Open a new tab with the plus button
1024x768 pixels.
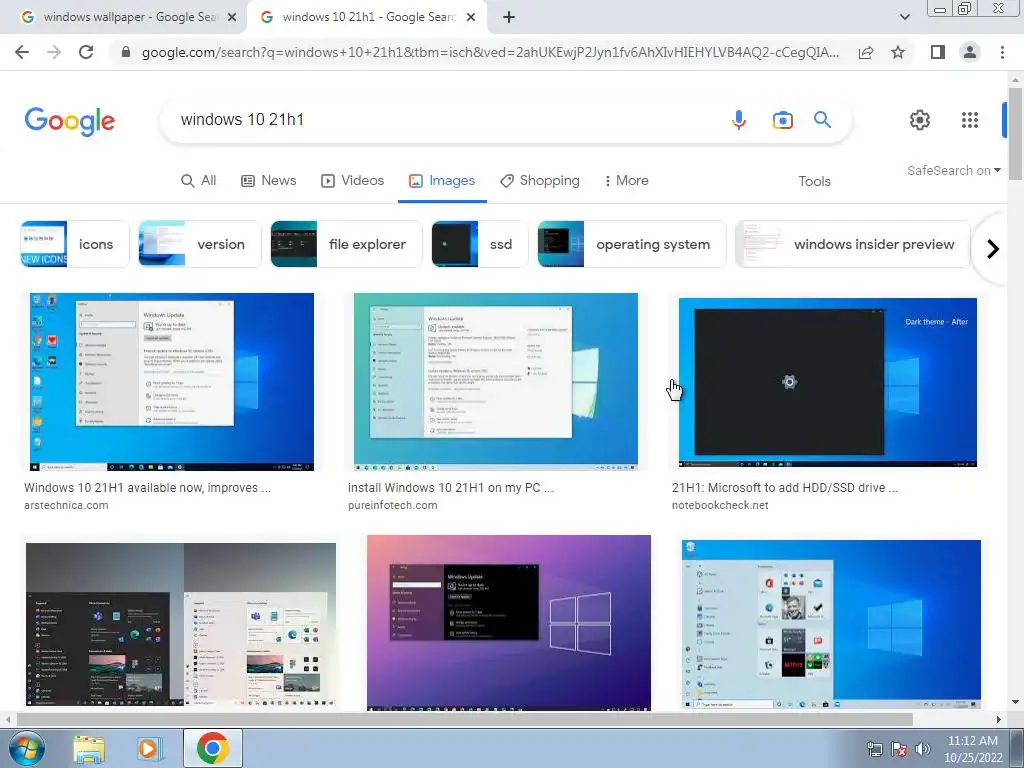click(509, 18)
